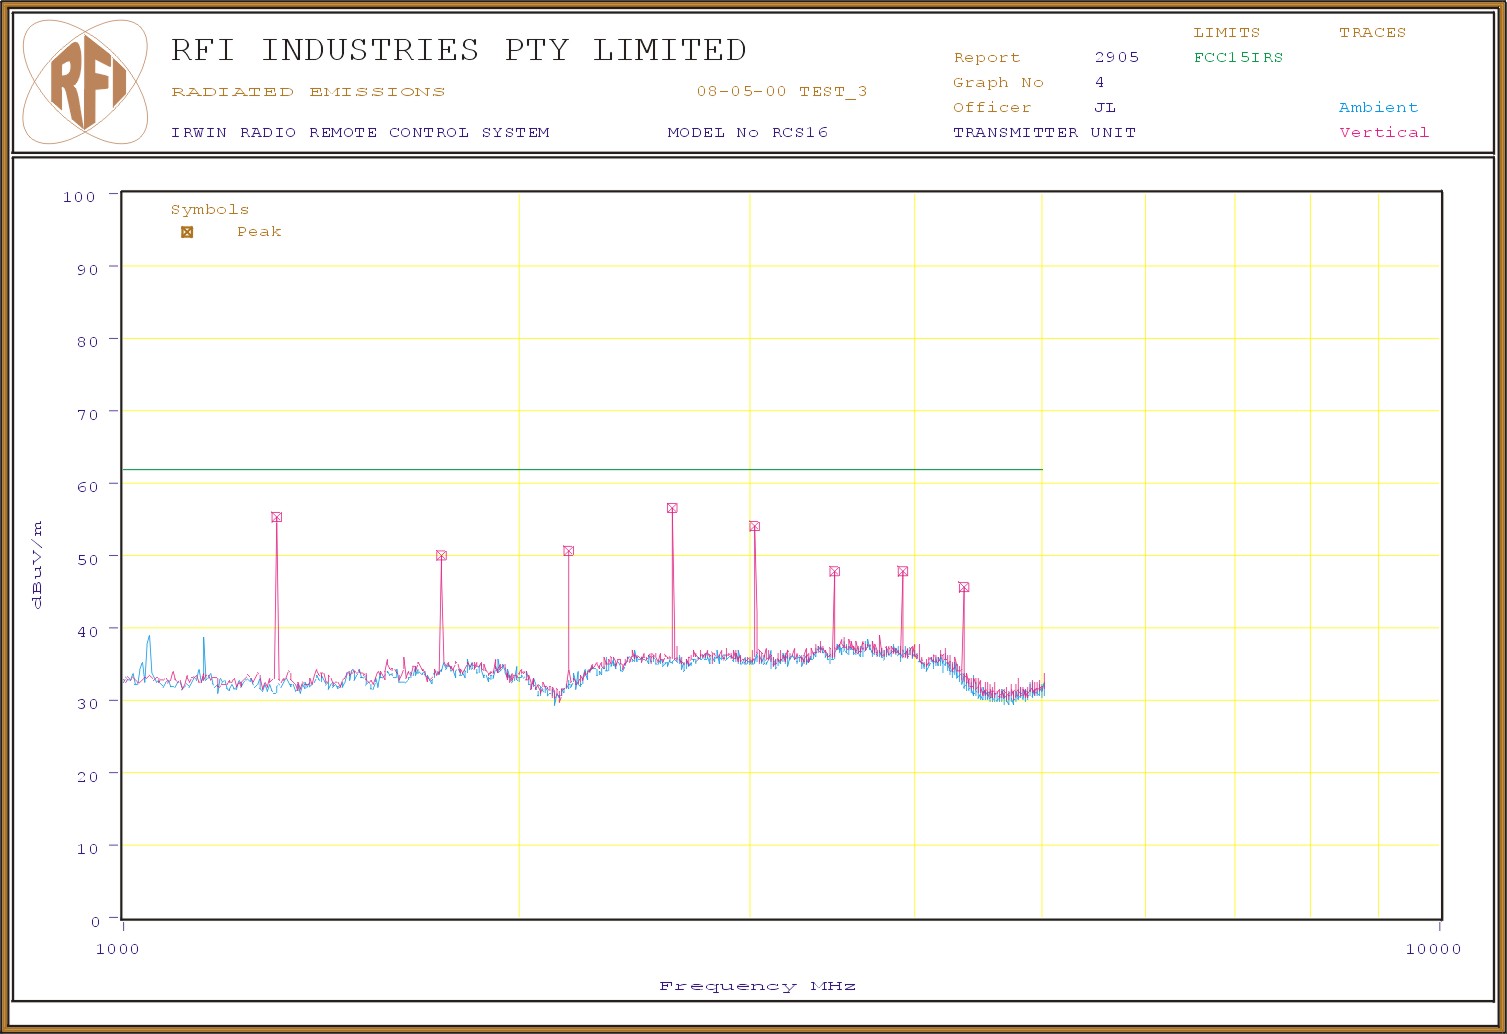This screenshot has height=1034, width=1507.
Task: Click the Vertical trace legend label
Action: 1384,132
